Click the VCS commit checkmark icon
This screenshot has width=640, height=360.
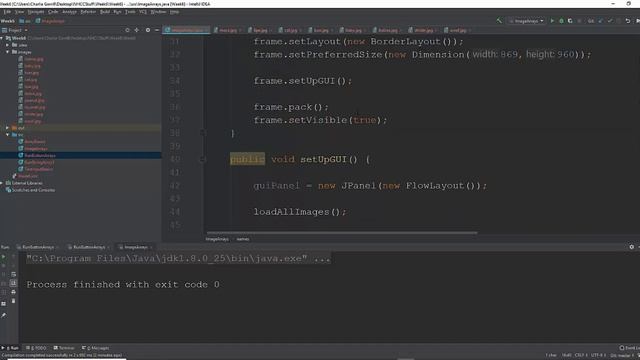click(x=610, y=21)
